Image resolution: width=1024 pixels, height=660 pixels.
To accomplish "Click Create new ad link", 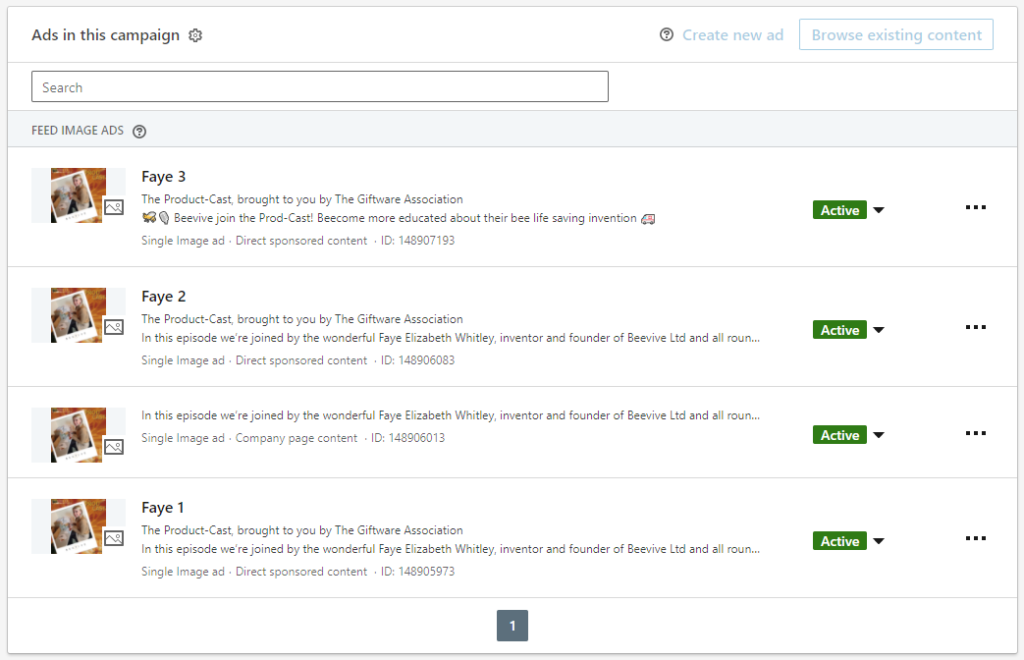I will click(733, 35).
